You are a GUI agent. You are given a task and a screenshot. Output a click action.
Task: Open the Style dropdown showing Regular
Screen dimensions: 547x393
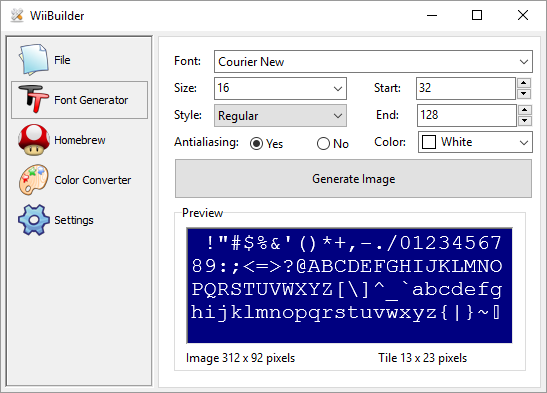pos(280,115)
